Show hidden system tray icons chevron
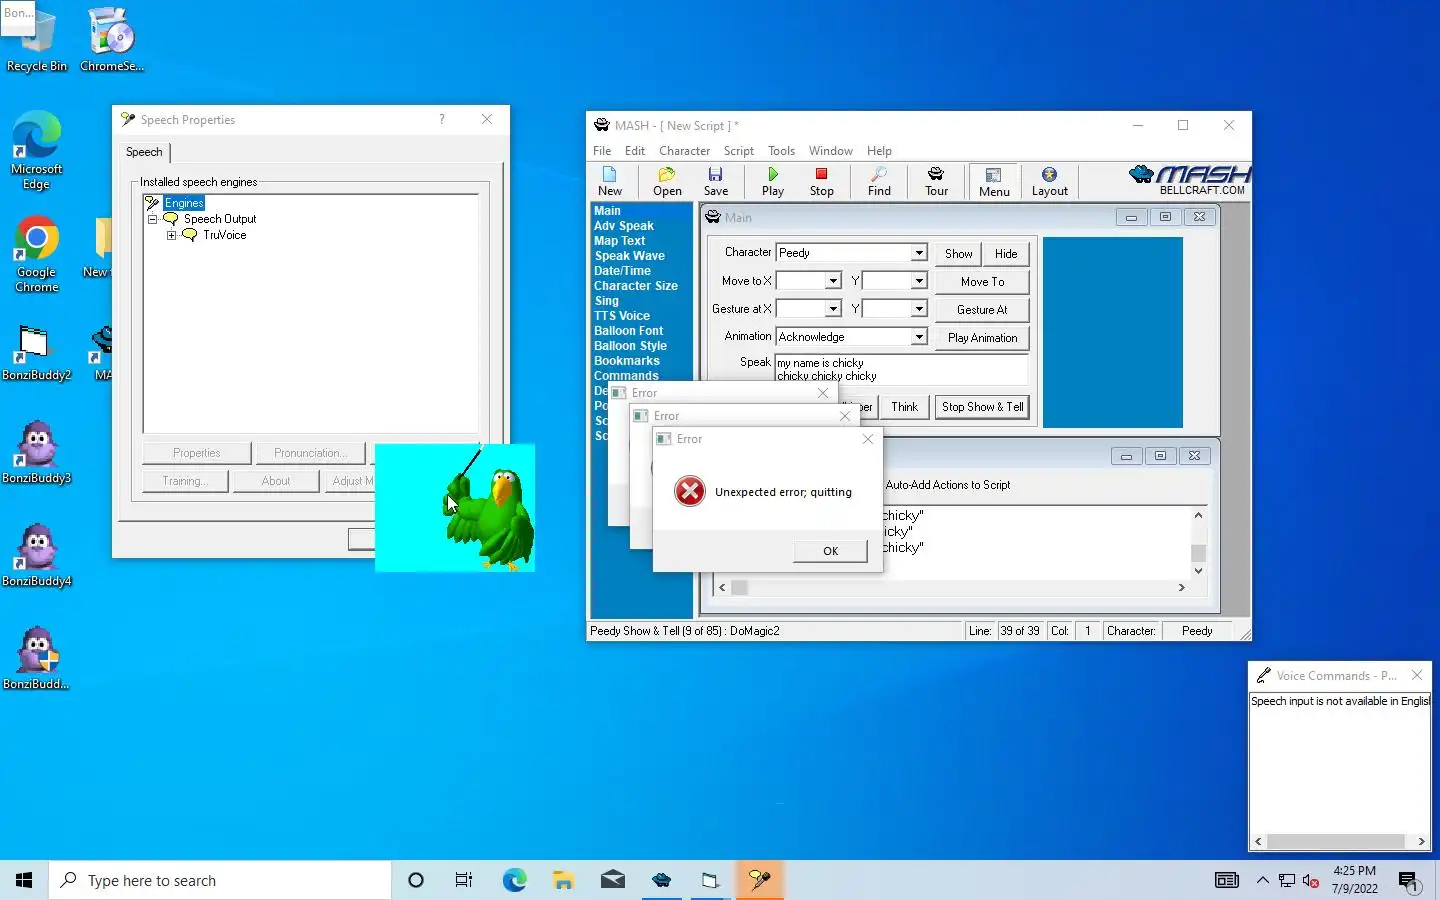The width and height of the screenshot is (1440, 900). 1262,881
